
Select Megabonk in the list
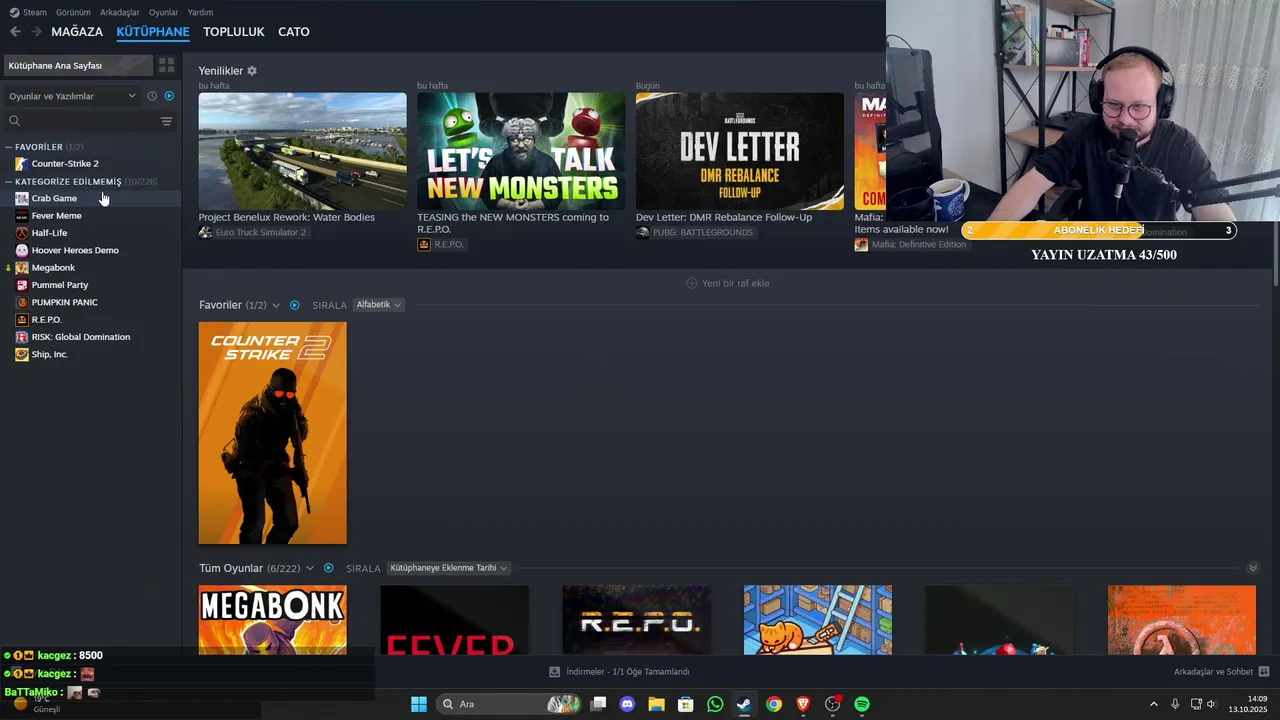pyautogui.click(x=53, y=268)
